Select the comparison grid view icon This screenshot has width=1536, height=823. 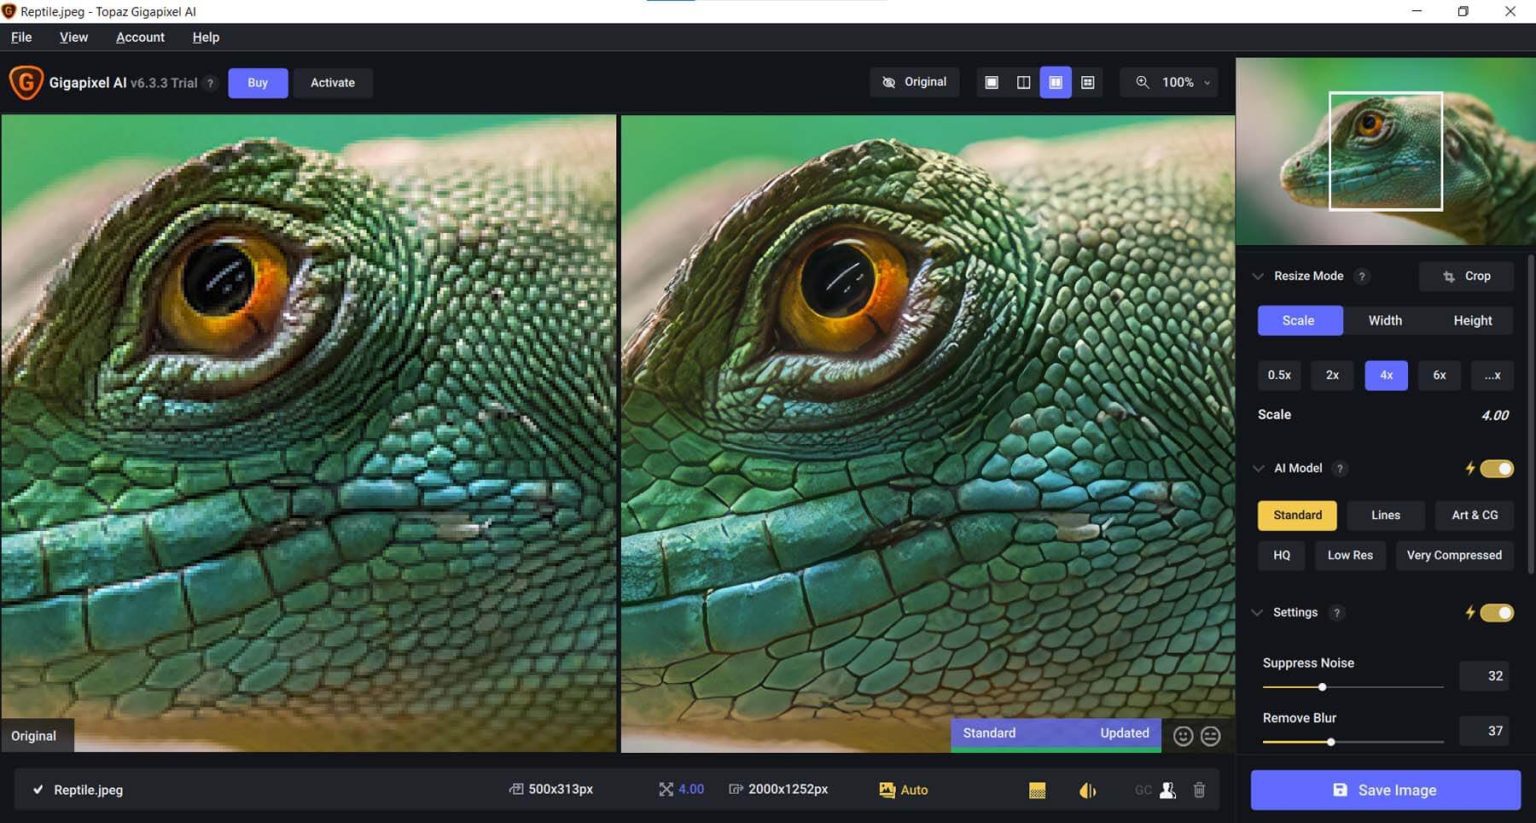point(1087,82)
